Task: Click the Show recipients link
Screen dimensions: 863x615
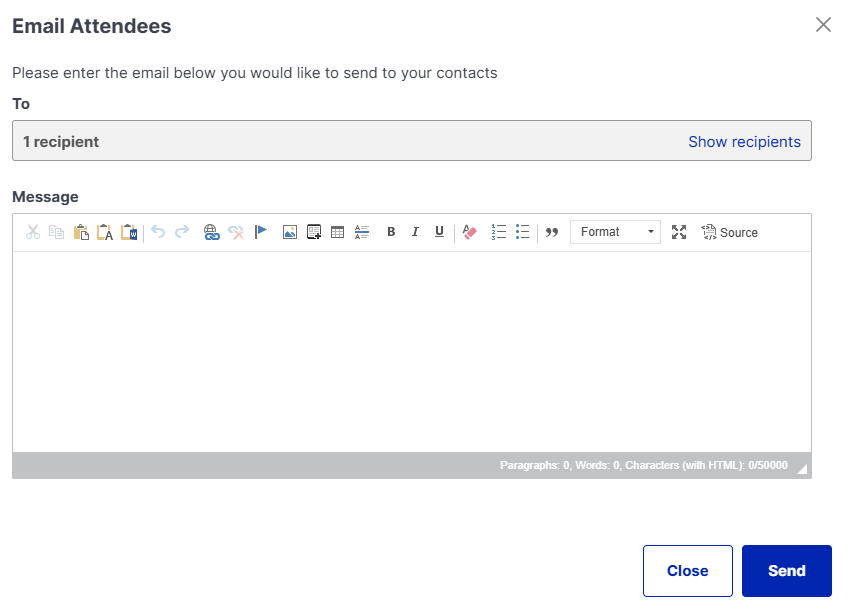Action: pos(744,142)
